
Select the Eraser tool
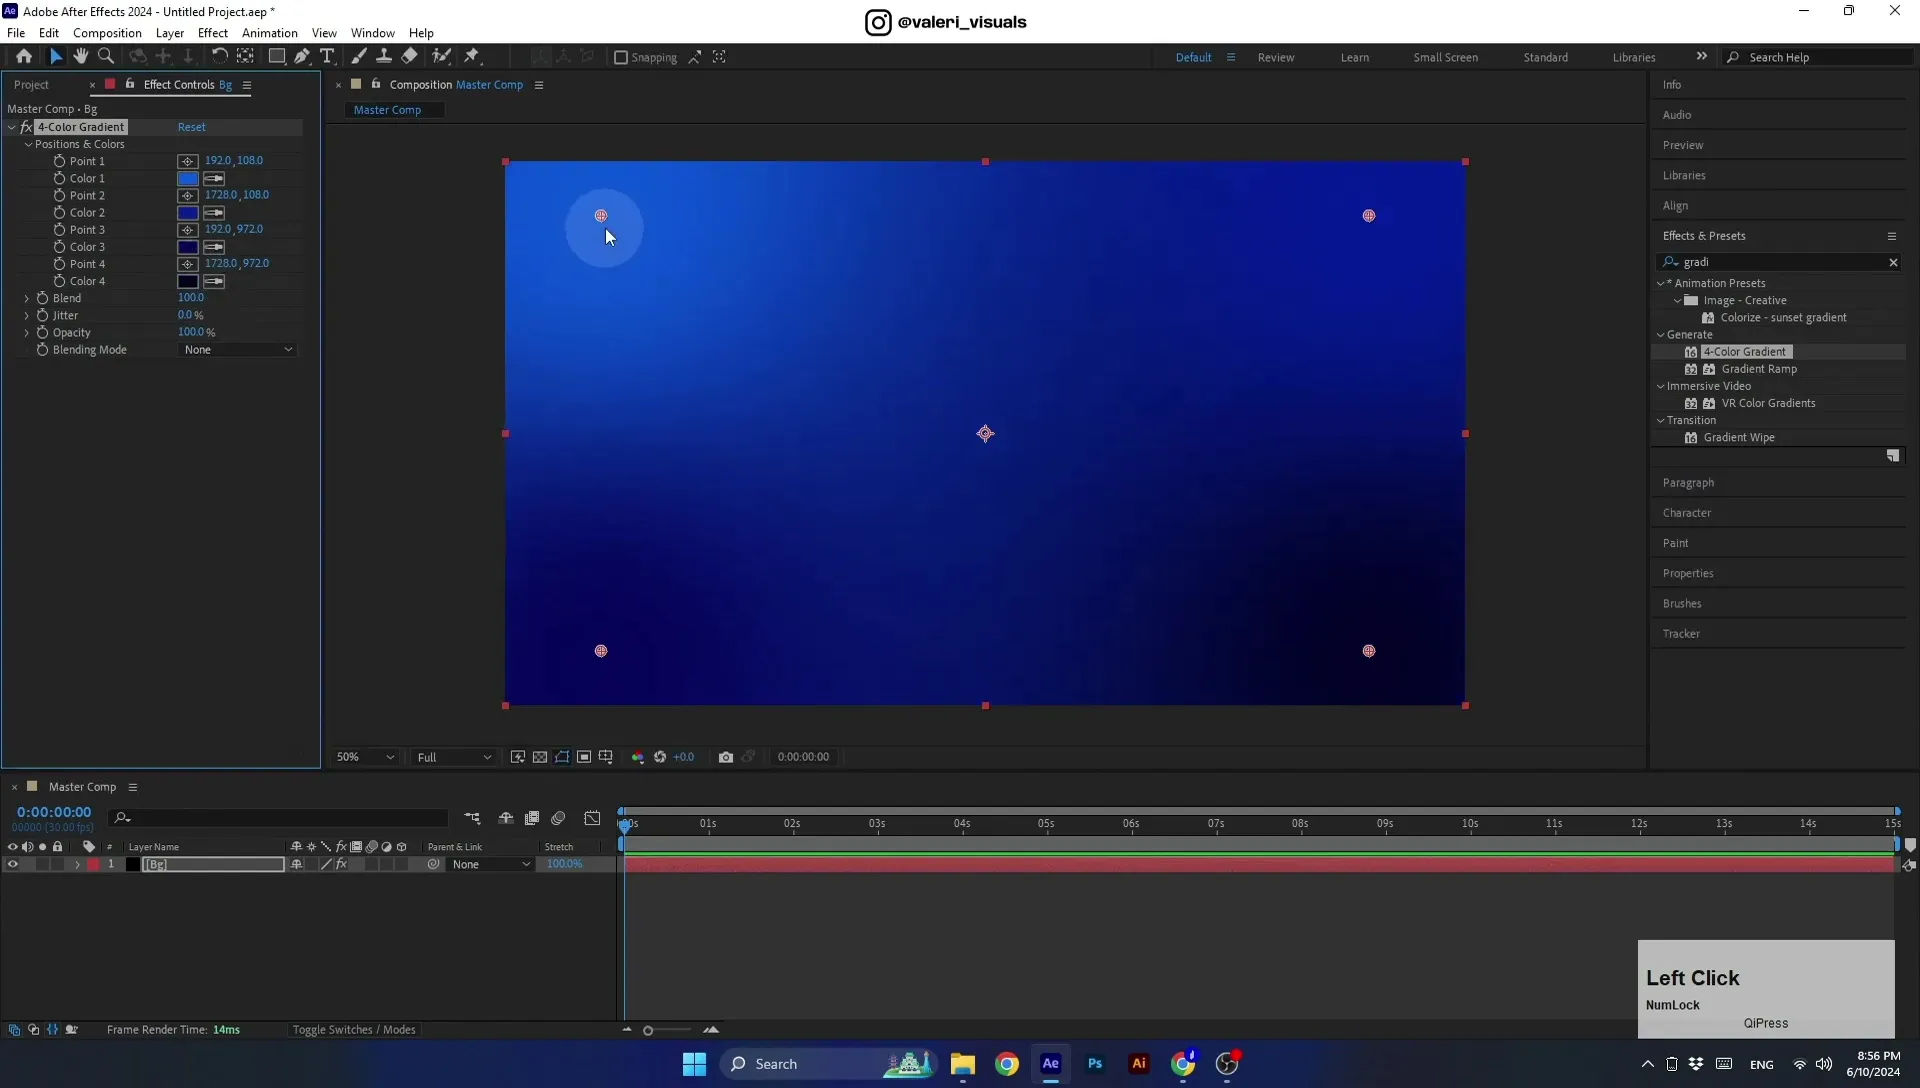click(410, 57)
